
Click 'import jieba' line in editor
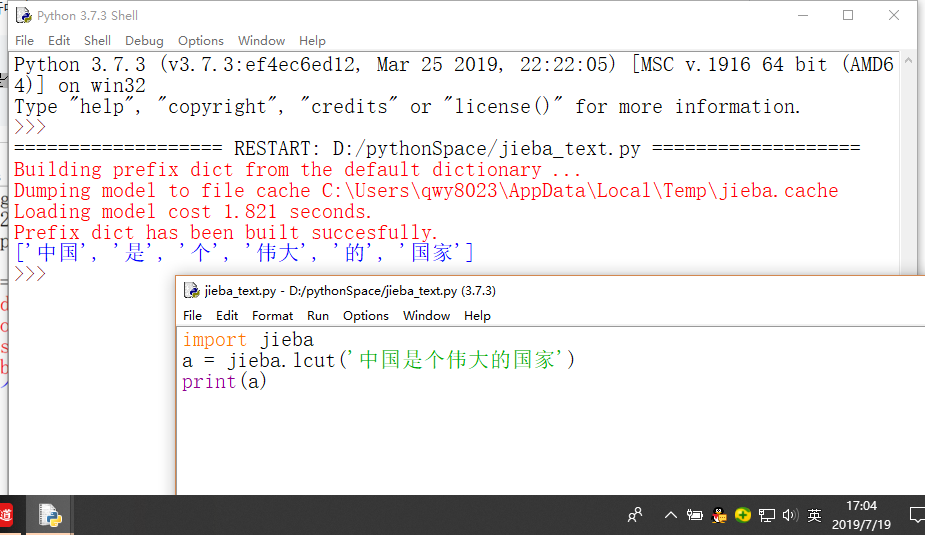pyautogui.click(x=248, y=340)
